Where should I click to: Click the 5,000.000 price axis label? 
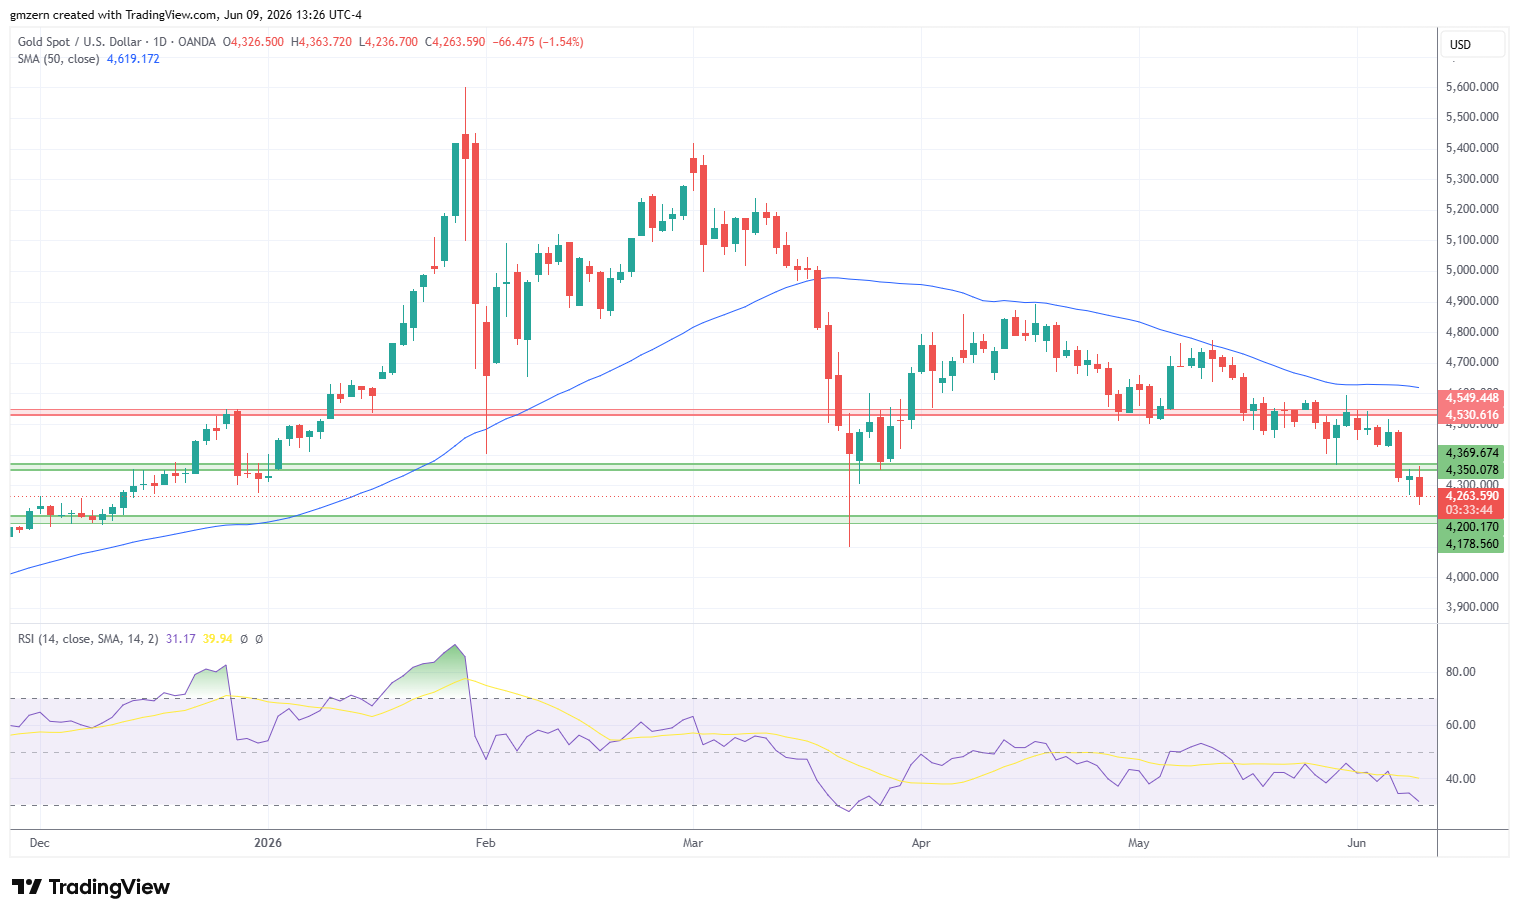(x=1472, y=270)
